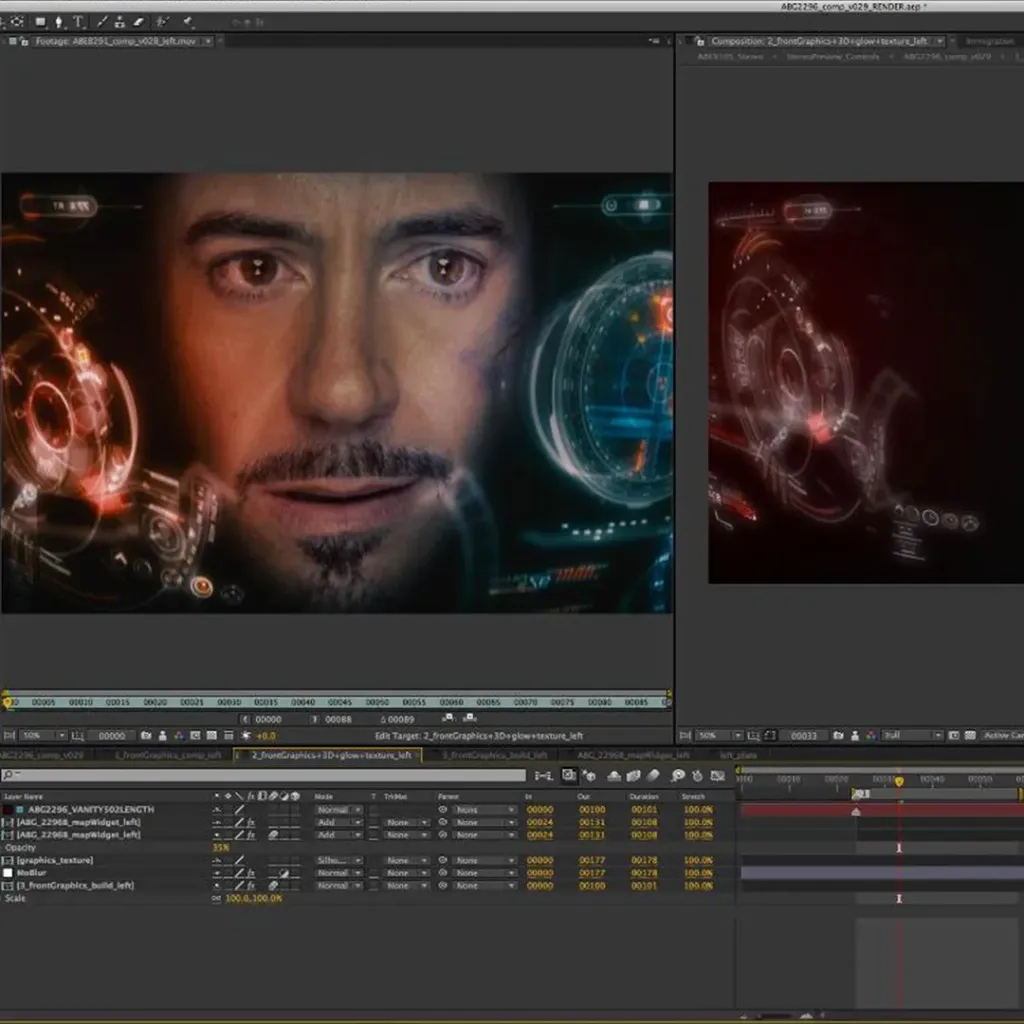Open the Graph Editor in timeline

(x=718, y=776)
